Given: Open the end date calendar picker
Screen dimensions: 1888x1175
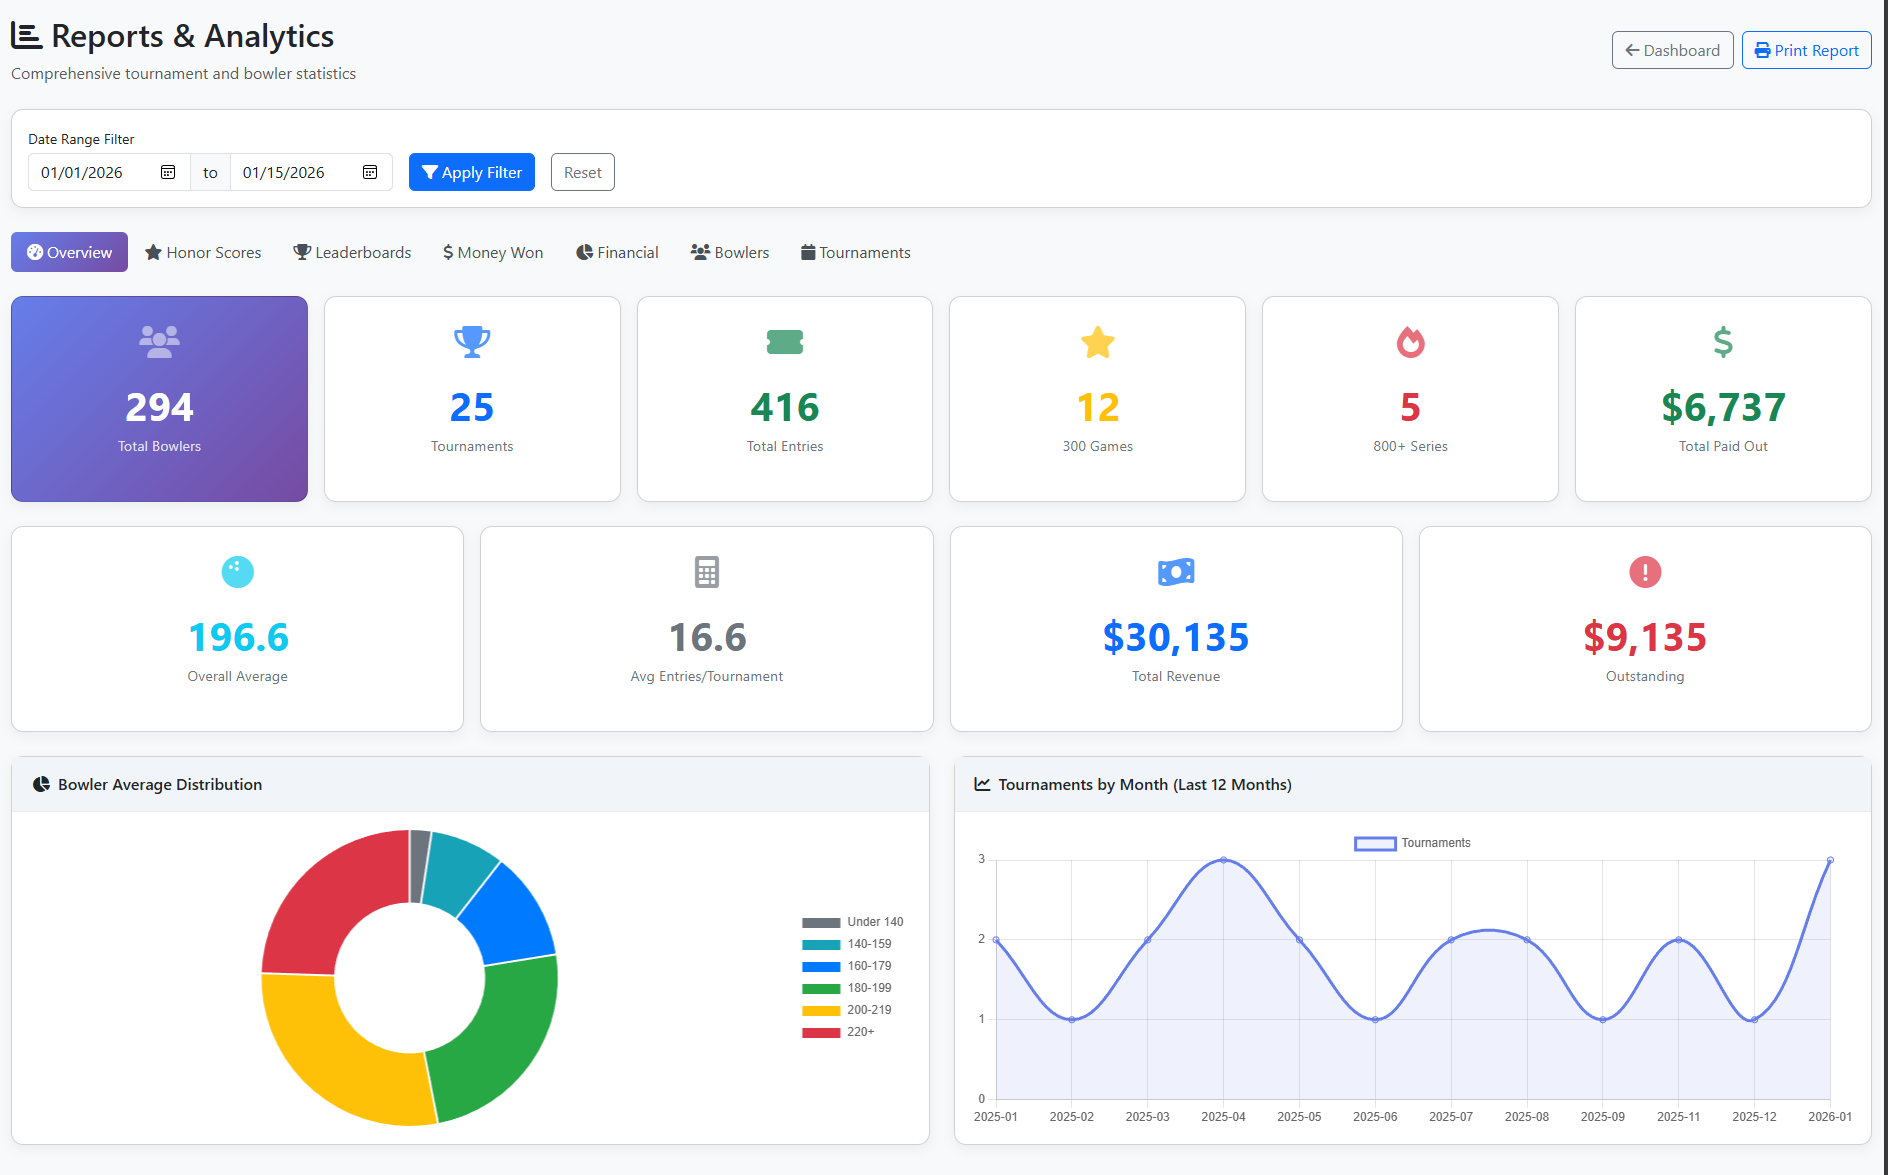Looking at the screenshot, I should pos(369,172).
